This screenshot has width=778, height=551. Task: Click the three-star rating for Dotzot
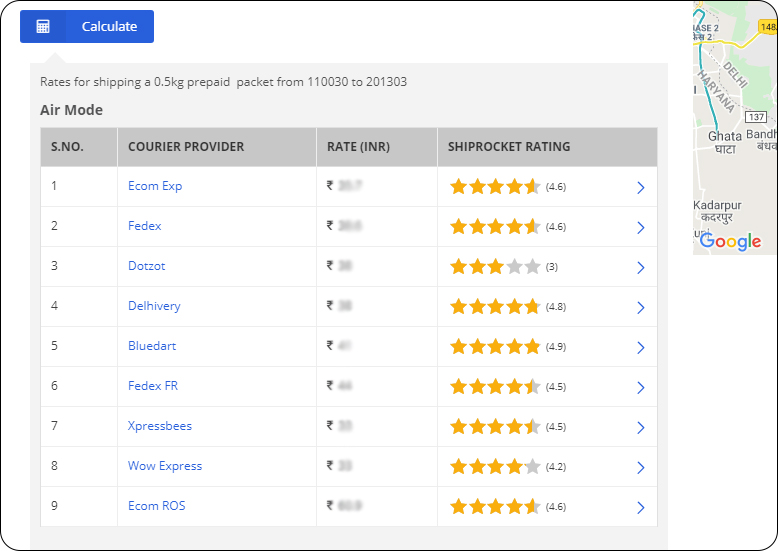coord(495,267)
